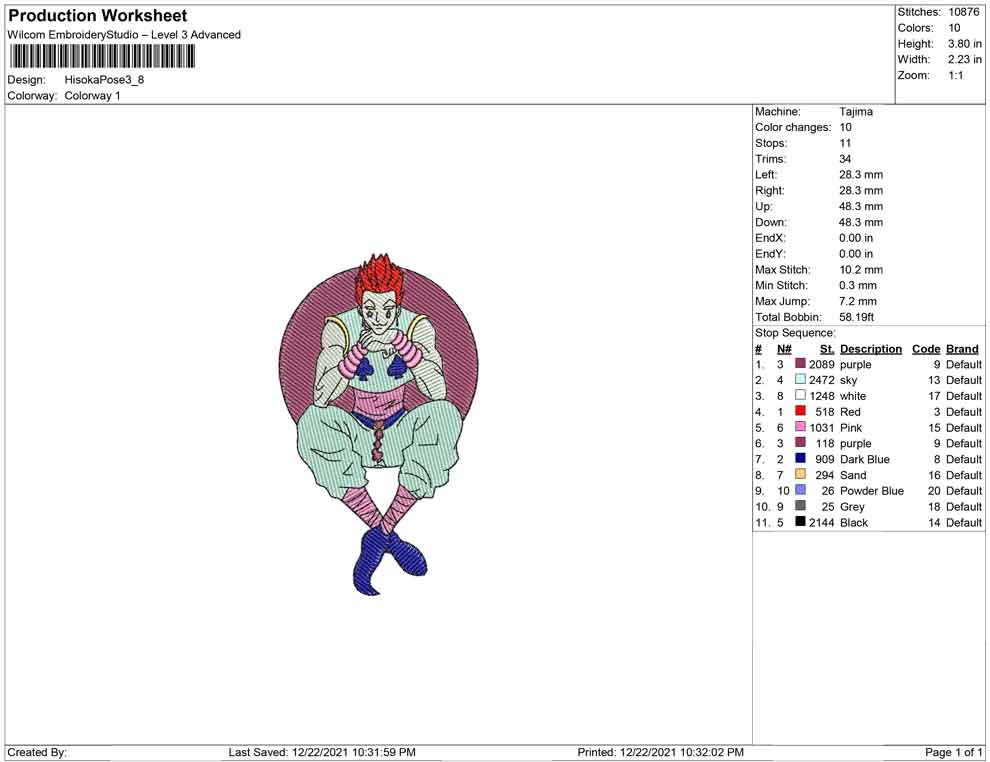This screenshot has width=990, height=762.
Task: Click the 'N#' column header
Action: coord(784,349)
